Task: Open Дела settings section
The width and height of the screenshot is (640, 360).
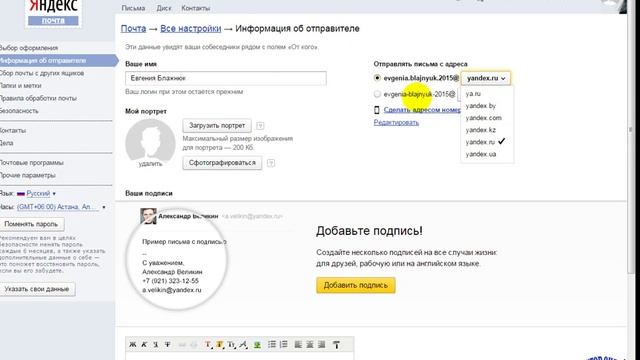Action: [x=7, y=143]
